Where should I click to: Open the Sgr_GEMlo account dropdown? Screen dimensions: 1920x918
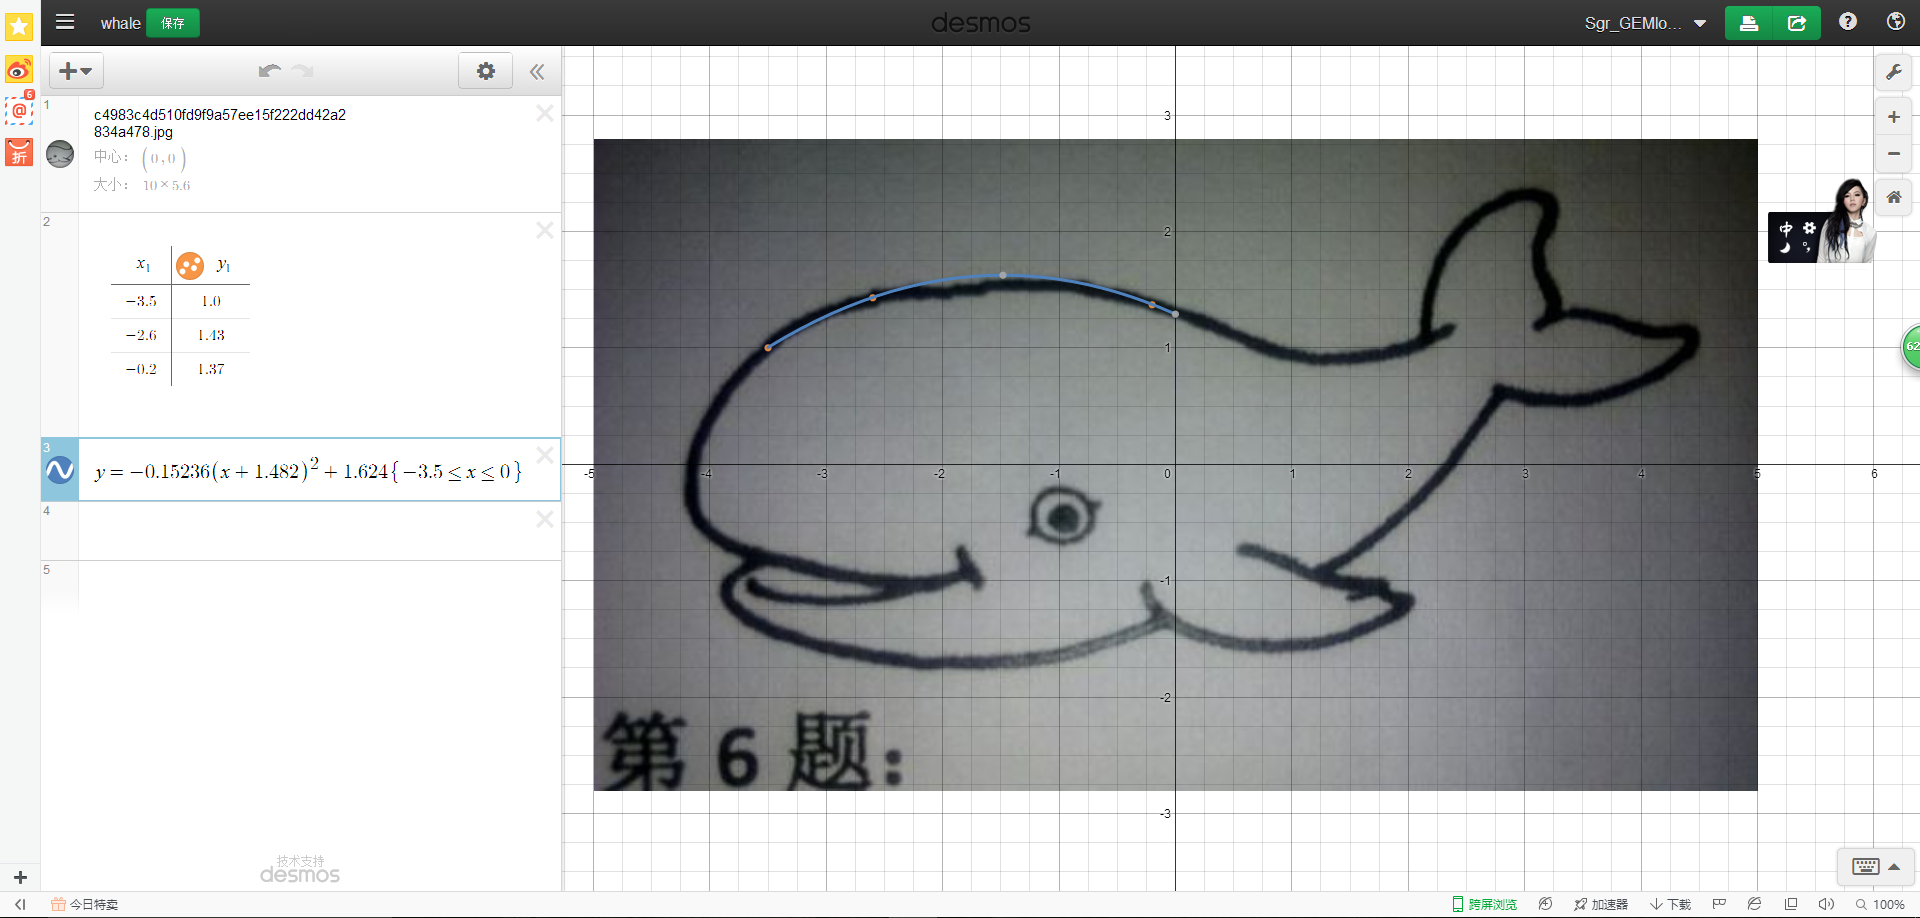pos(1645,23)
